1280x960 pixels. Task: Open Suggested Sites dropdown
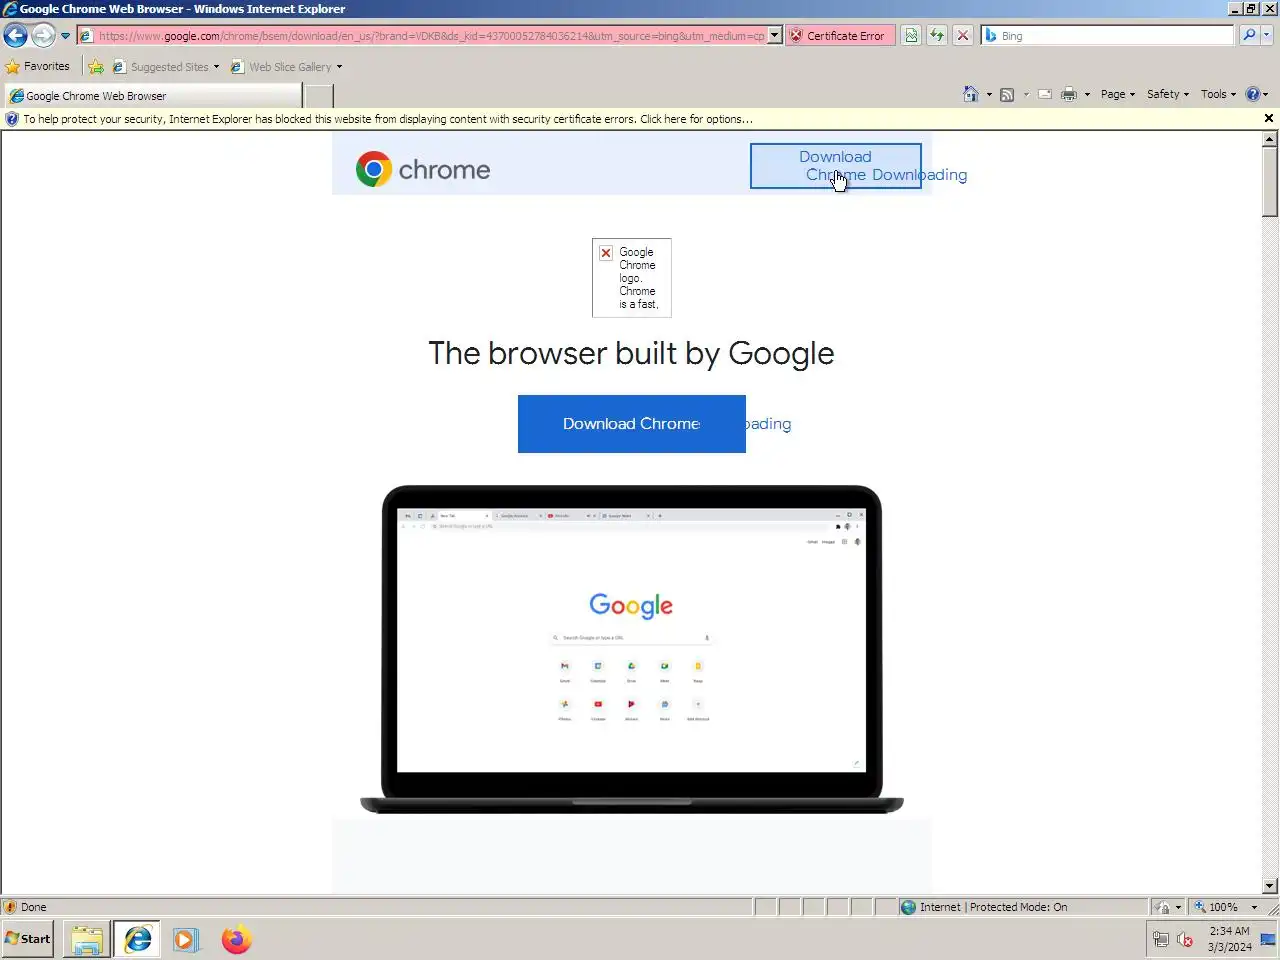point(166,67)
